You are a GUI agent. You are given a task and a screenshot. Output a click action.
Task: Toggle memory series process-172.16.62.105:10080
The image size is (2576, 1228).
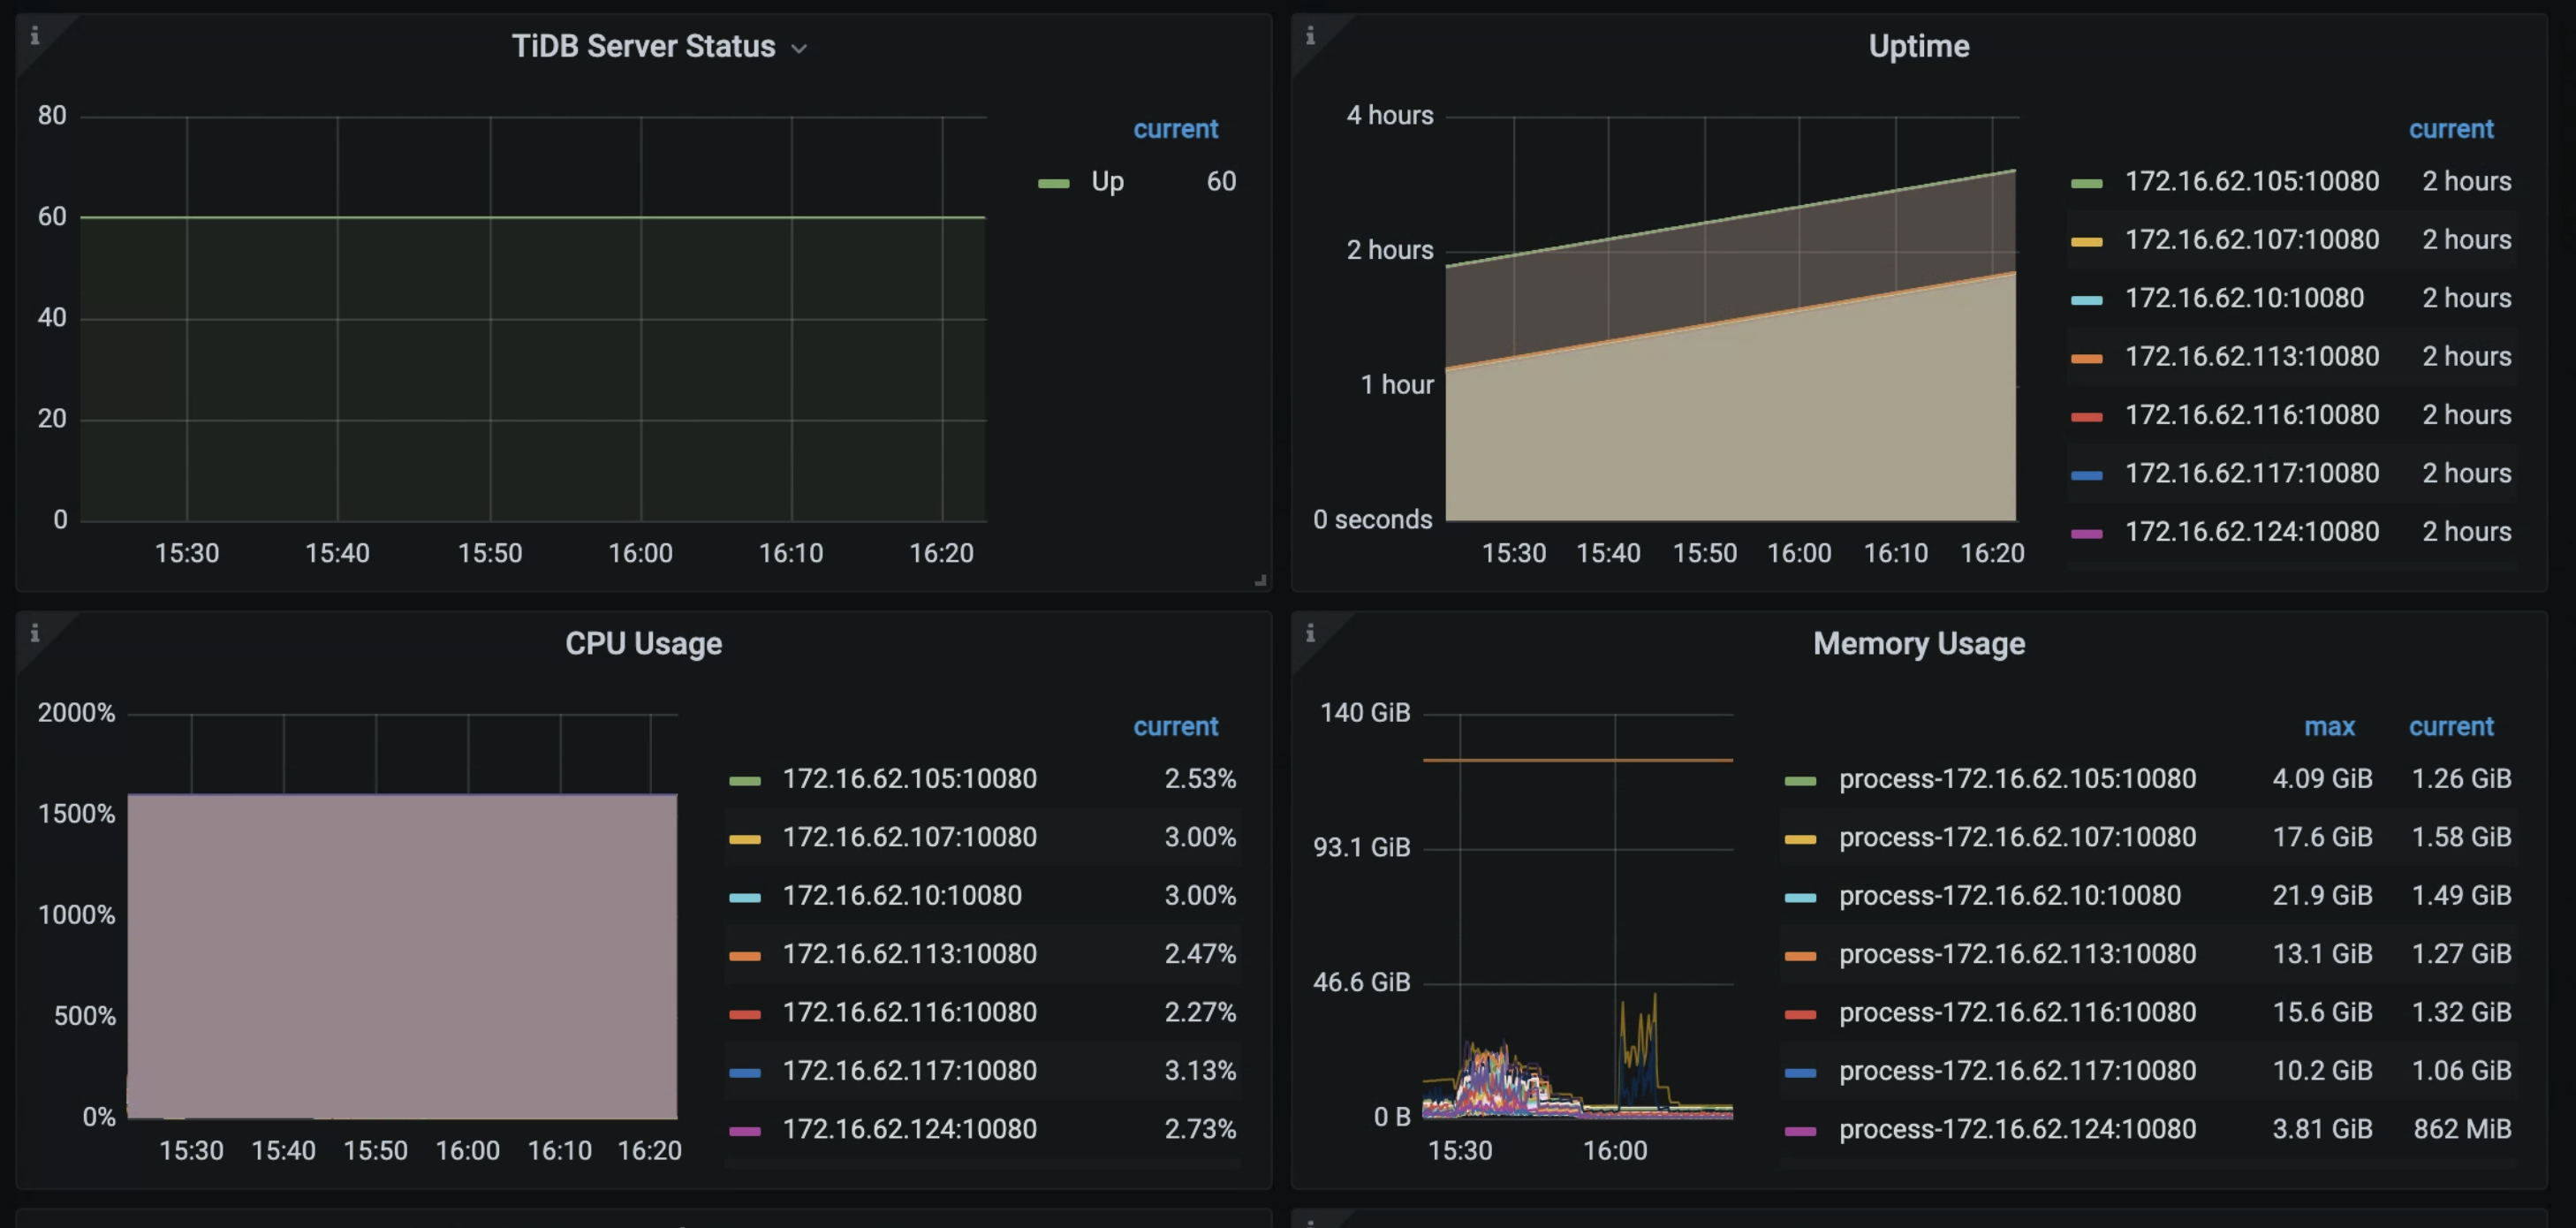(x=2017, y=778)
